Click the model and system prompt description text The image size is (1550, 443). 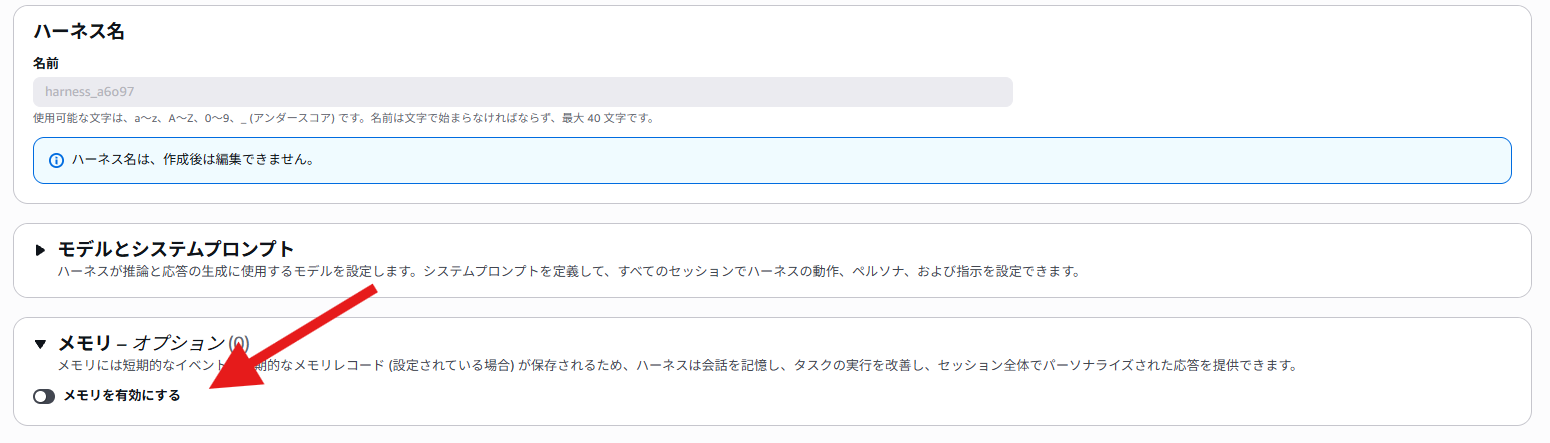pyautogui.click(x=569, y=271)
